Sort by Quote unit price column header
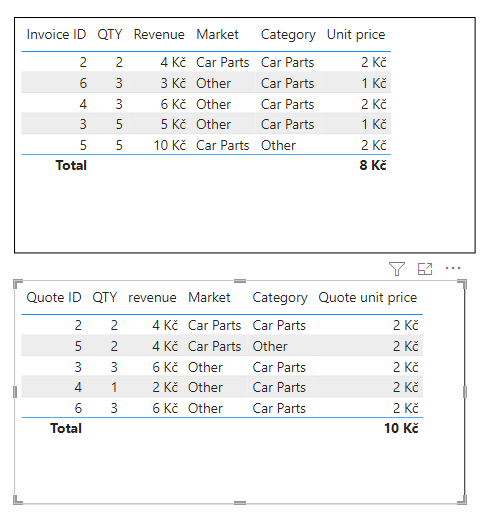492x515 pixels. click(x=368, y=298)
